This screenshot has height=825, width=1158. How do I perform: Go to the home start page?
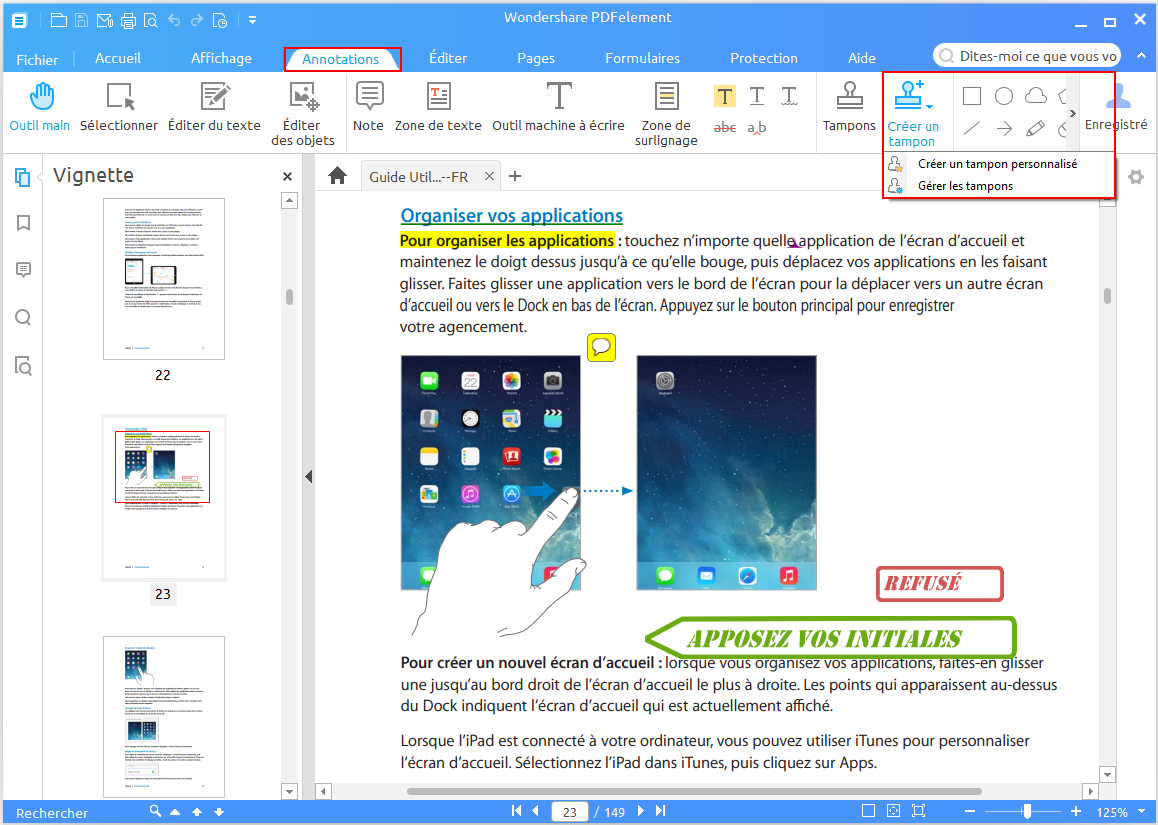[x=338, y=176]
